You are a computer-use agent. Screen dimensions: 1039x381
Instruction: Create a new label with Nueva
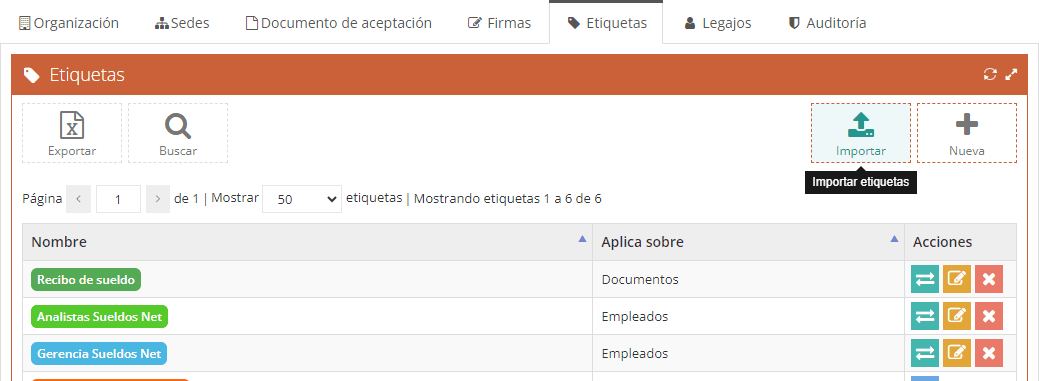pos(967,133)
